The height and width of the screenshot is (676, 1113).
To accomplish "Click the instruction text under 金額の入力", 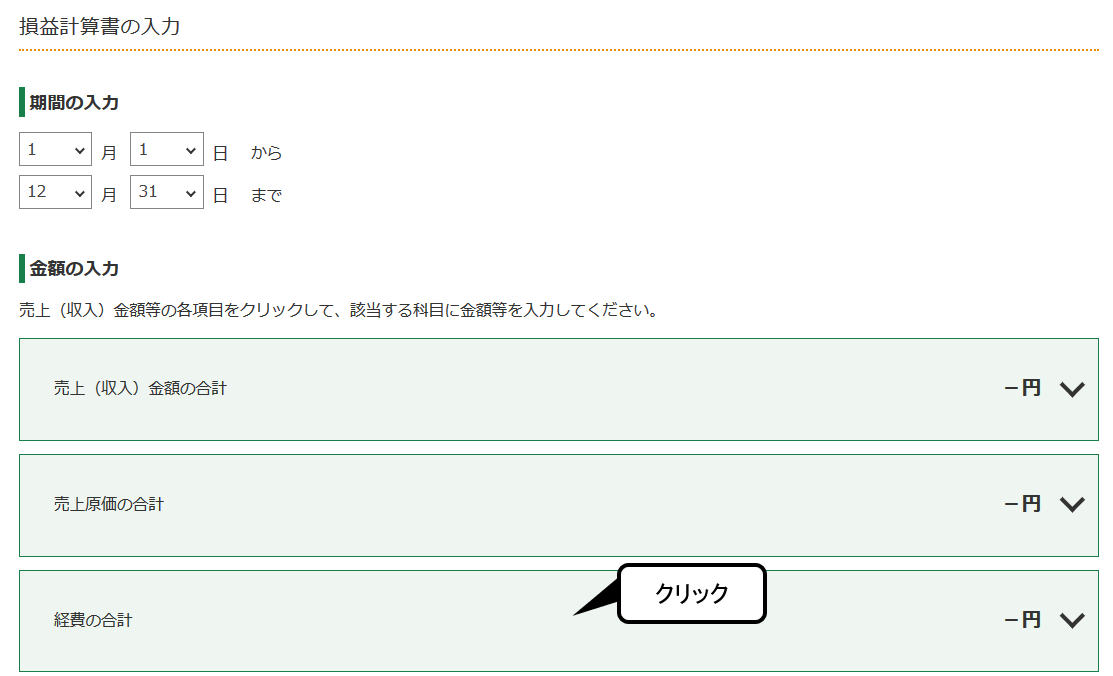I will click(x=340, y=310).
